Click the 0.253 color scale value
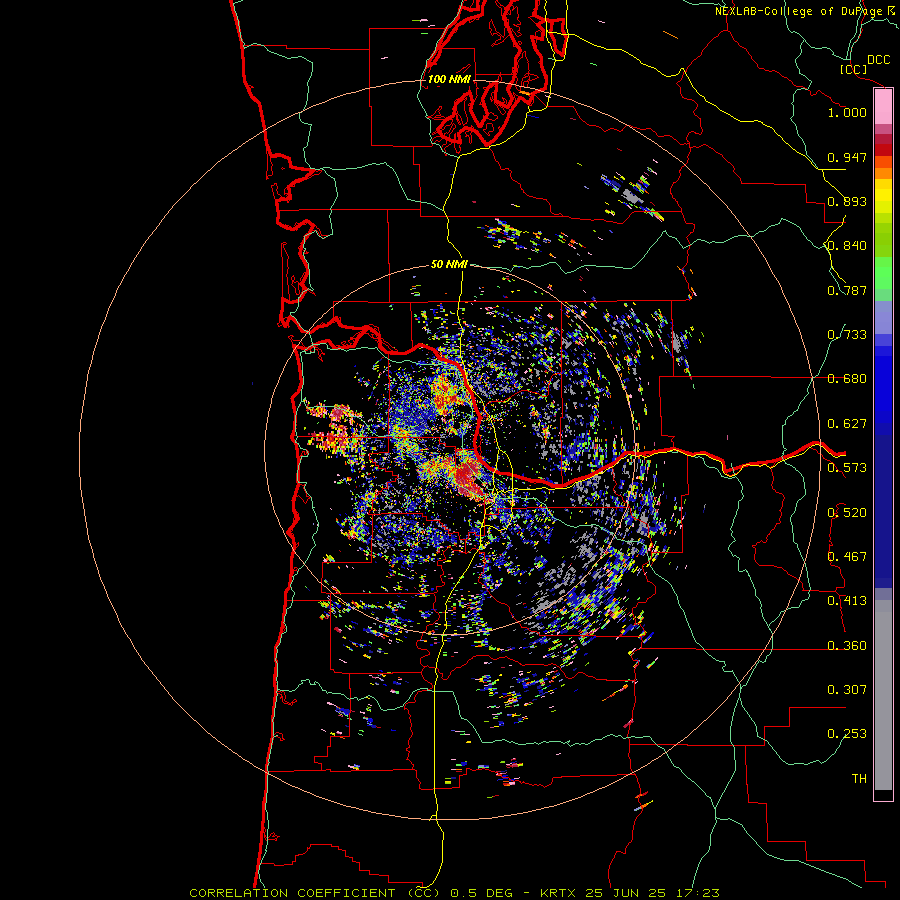Viewport: 900px width, 900px height. (x=847, y=734)
